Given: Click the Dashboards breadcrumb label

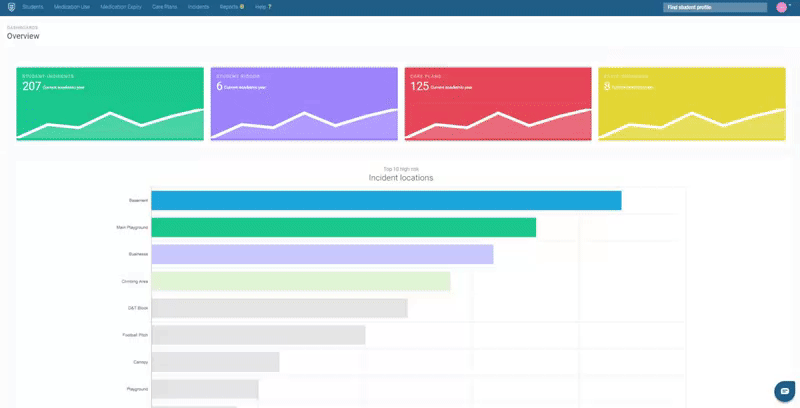Looking at the screenshot, I should [x=22, y=28].
